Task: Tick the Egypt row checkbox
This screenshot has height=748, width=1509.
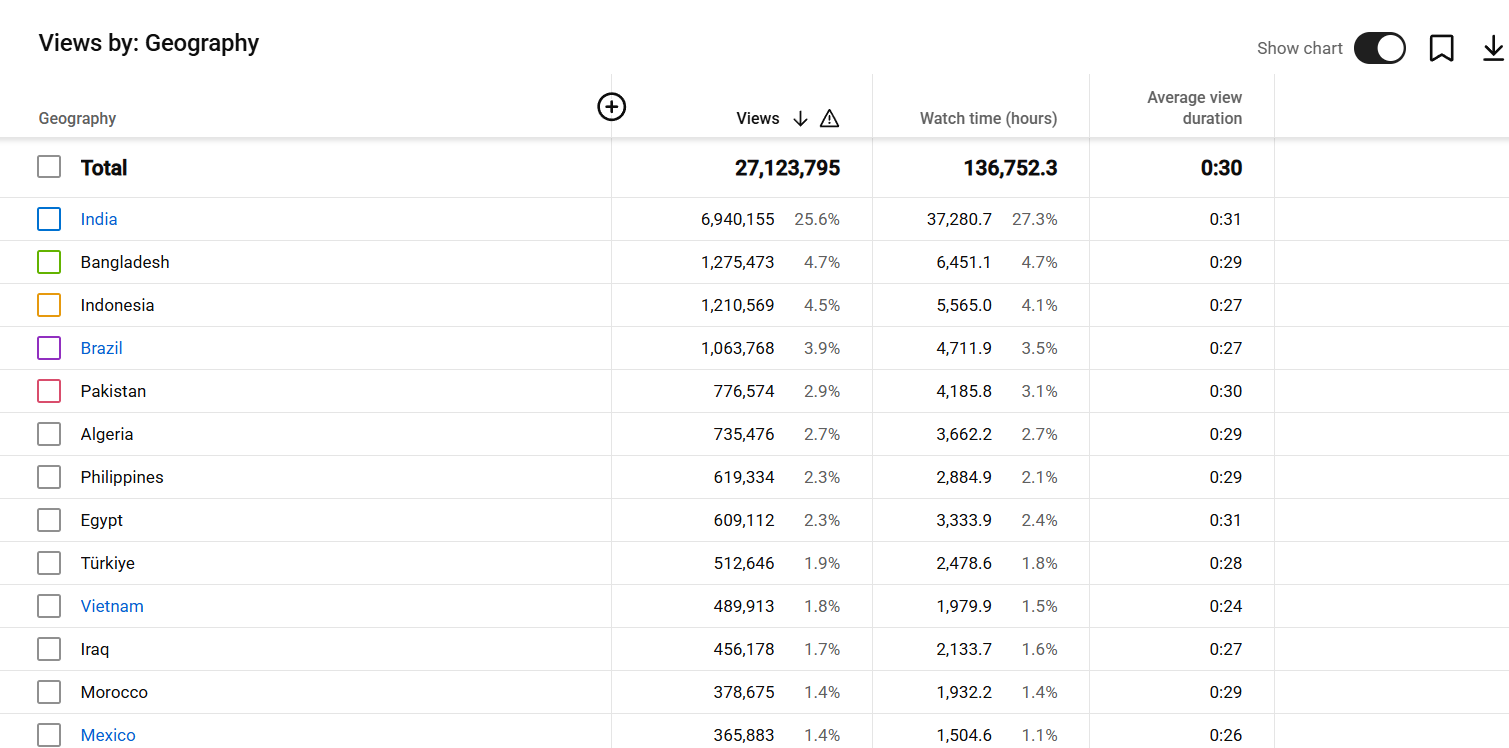Action: pos(49,520)
